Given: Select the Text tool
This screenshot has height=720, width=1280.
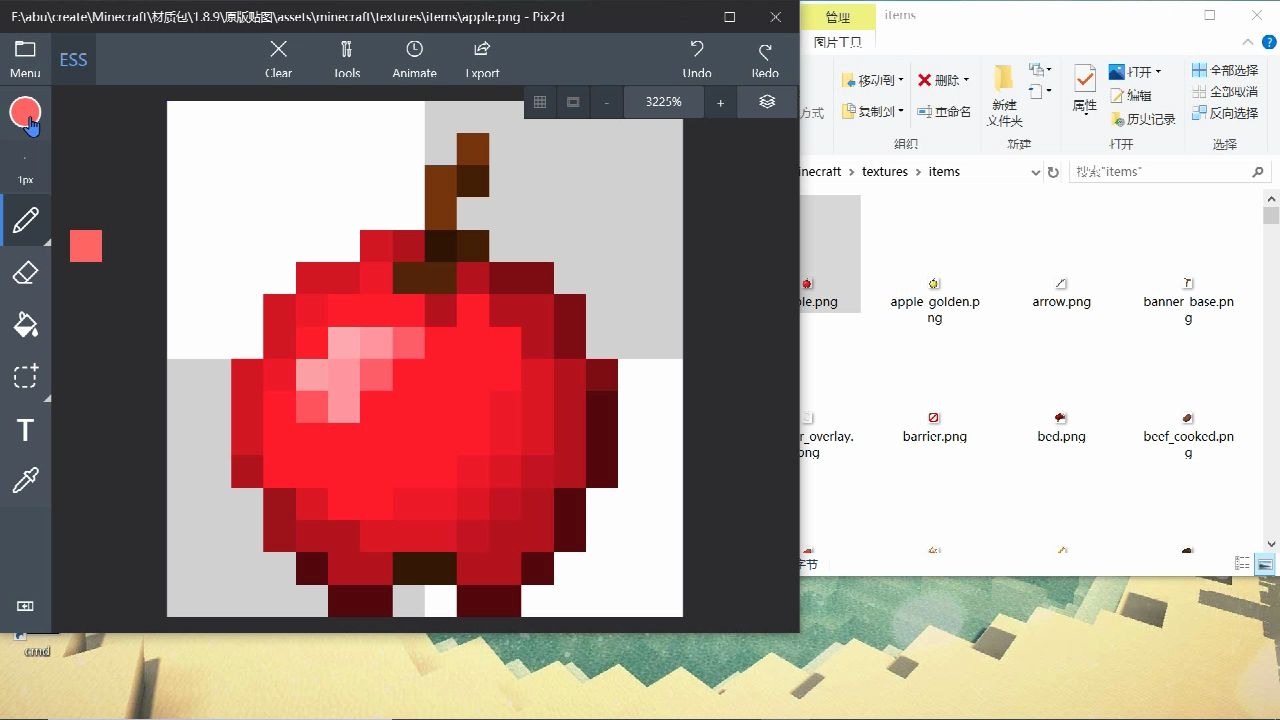Looking at the screenshot, I should pos(25,430).
